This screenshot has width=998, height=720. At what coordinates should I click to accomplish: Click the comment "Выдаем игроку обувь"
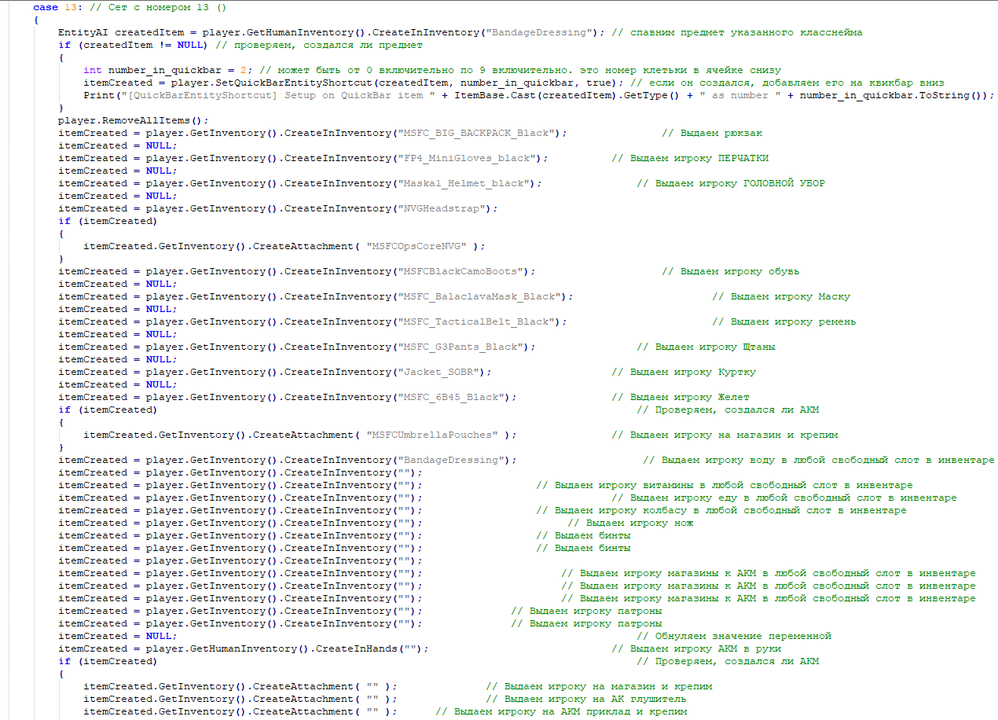click(730, 271)
